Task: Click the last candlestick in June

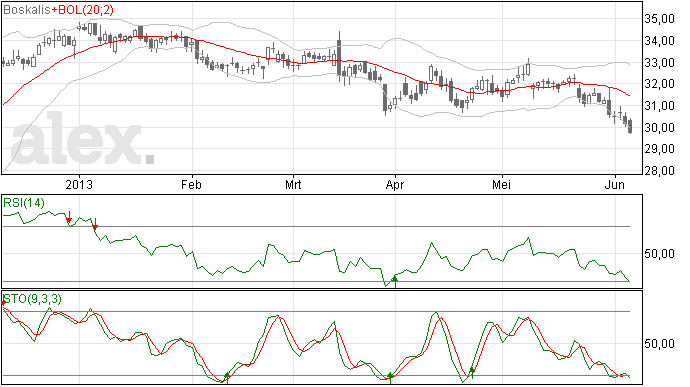Action: pos(630,126)
